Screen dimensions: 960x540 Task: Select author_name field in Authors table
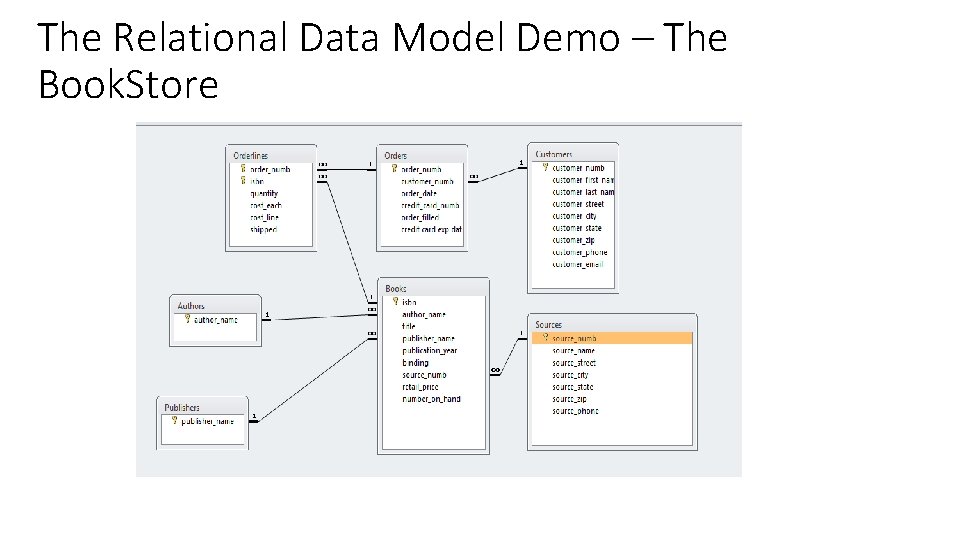coord(216,320)
